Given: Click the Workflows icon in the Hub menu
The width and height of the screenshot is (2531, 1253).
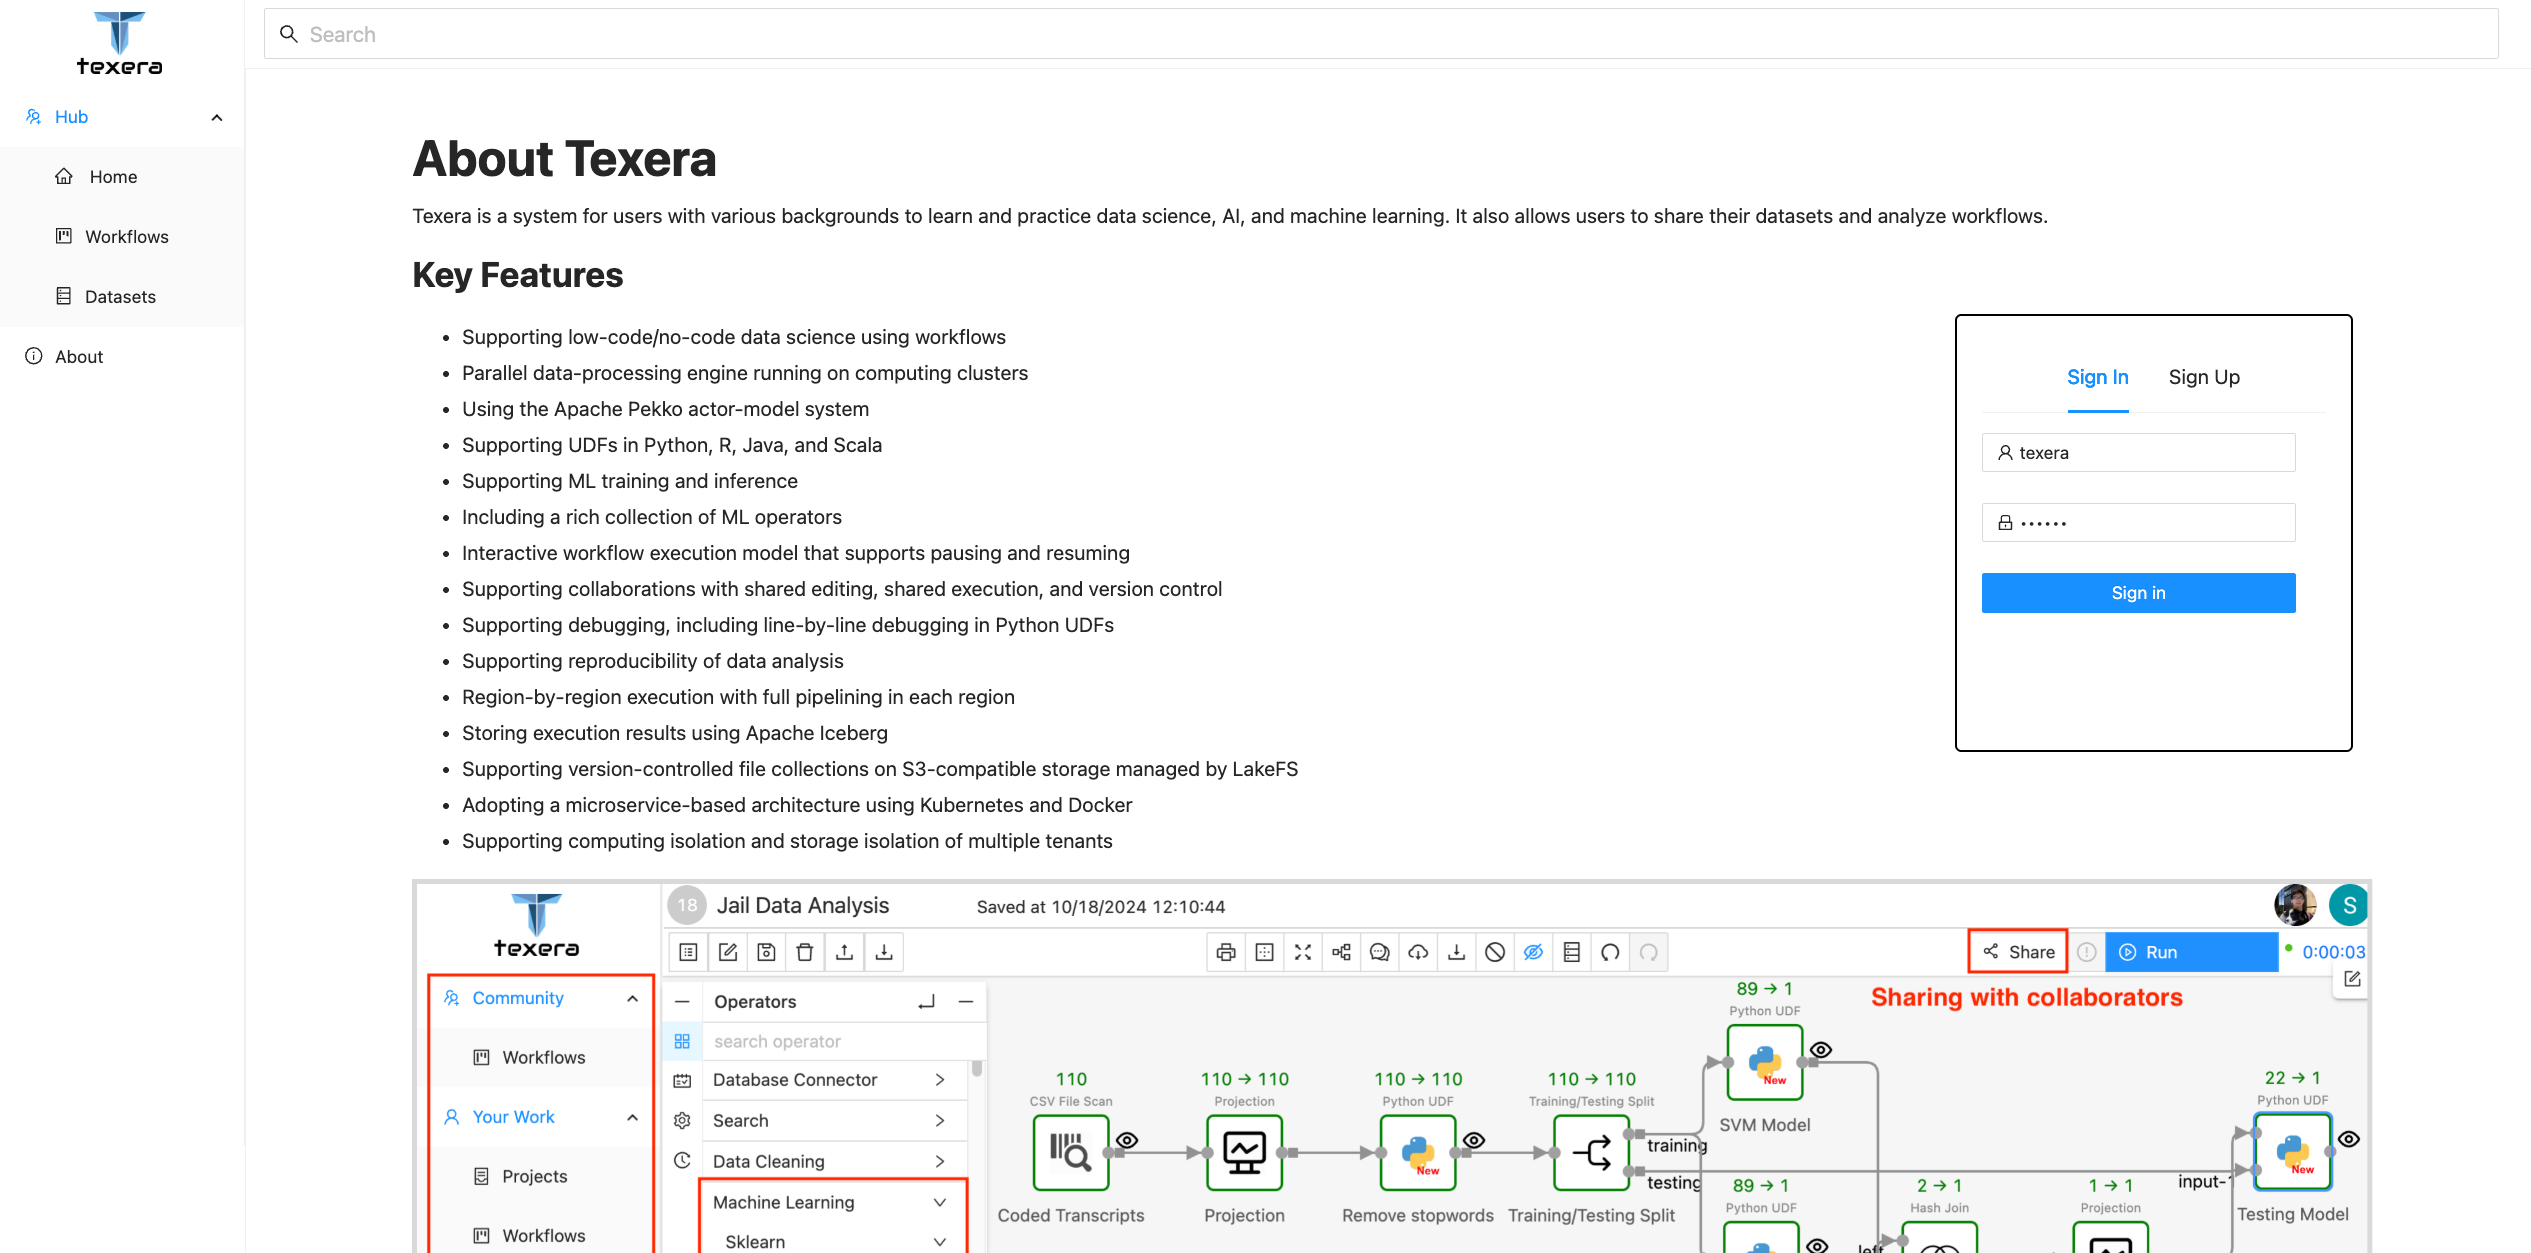Looking at the screenshot, I should [64, 236].
